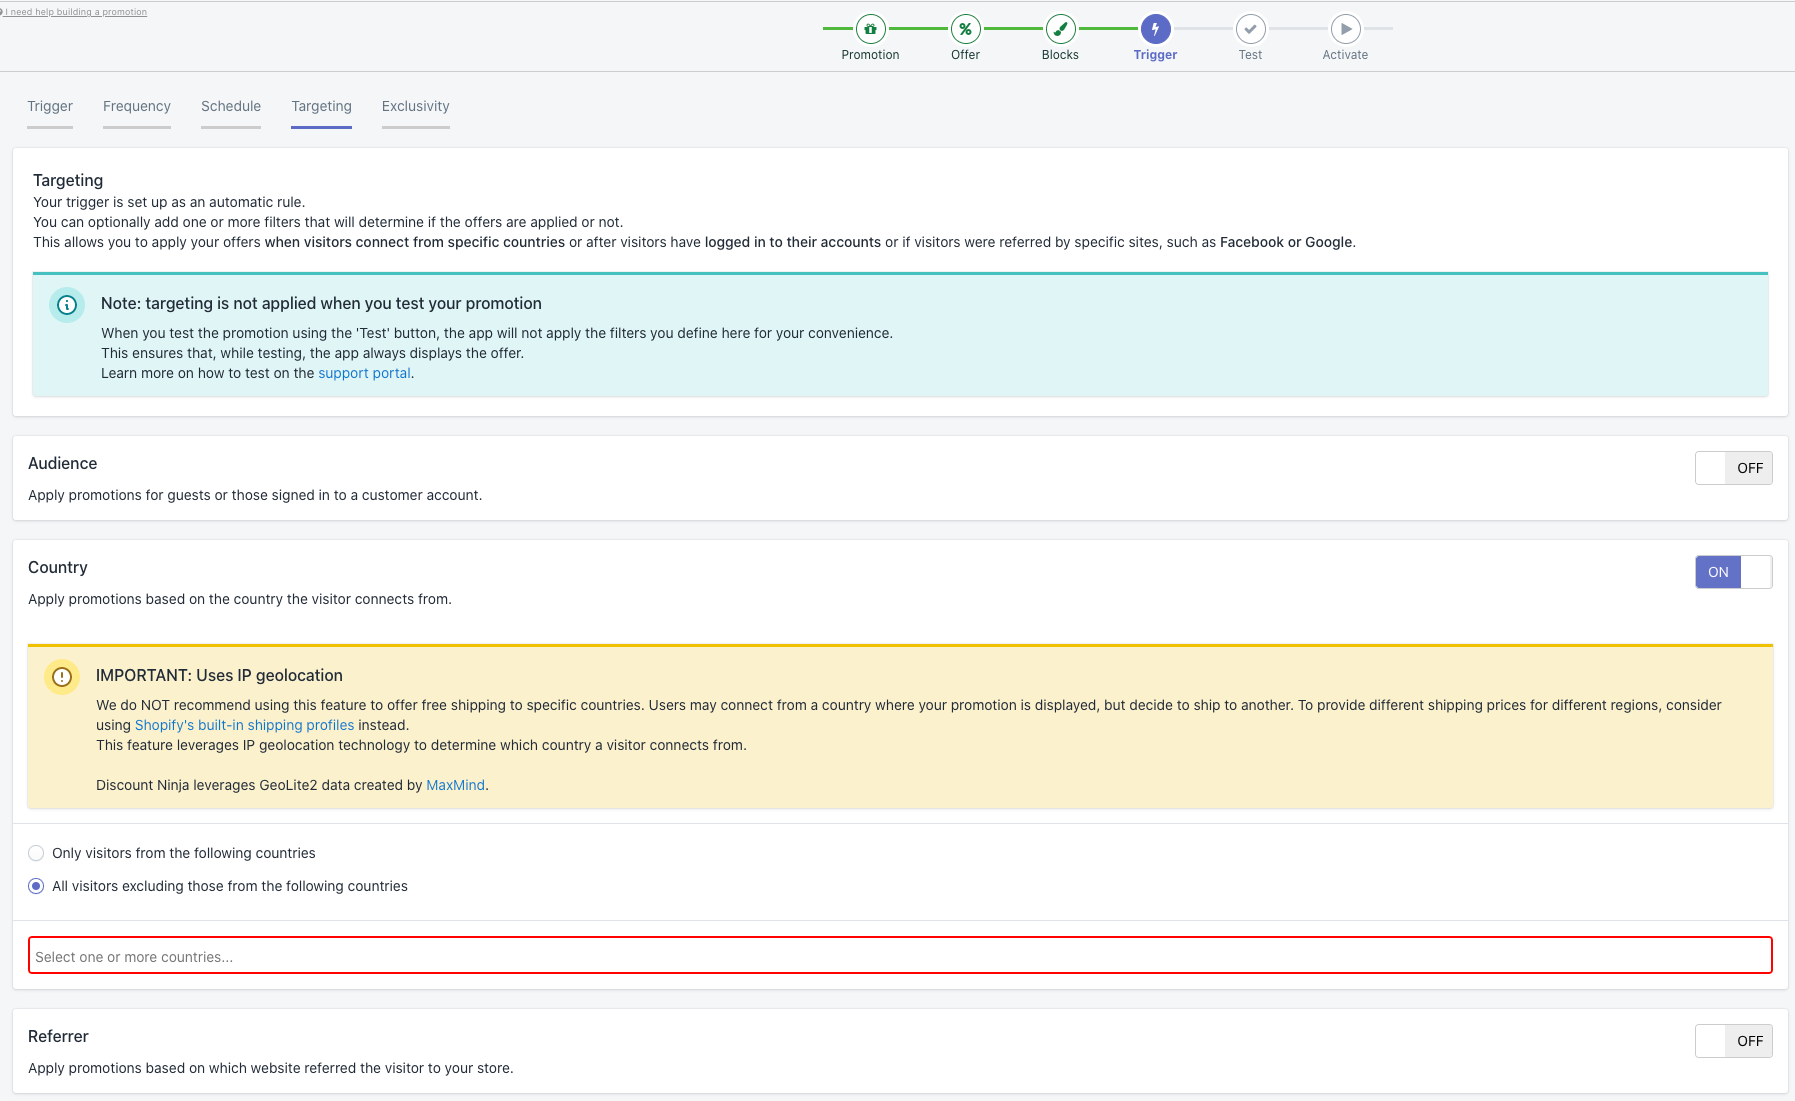Click the Audience section heading

coord(62,463)
